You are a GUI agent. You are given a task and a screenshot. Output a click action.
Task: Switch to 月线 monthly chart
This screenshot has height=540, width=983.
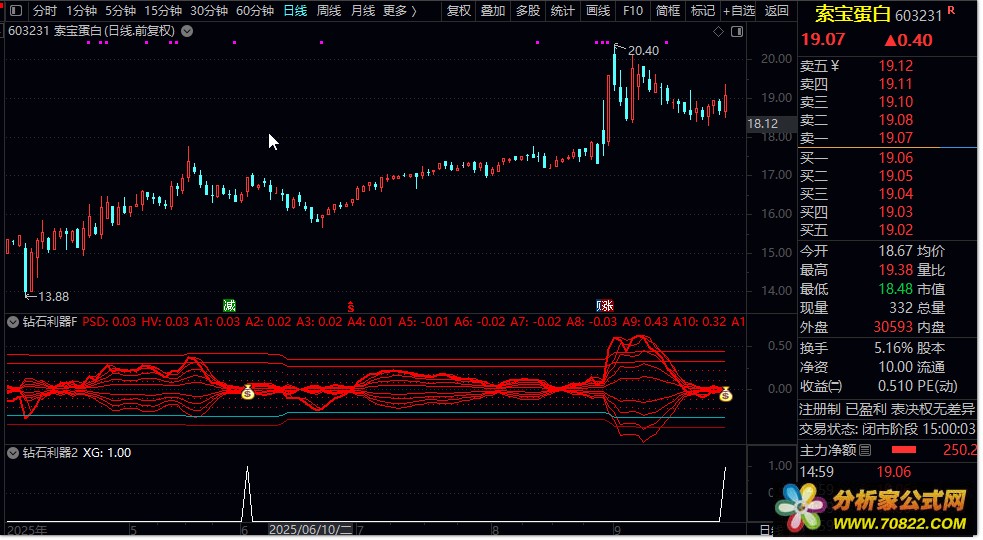(x=363, y=11)
